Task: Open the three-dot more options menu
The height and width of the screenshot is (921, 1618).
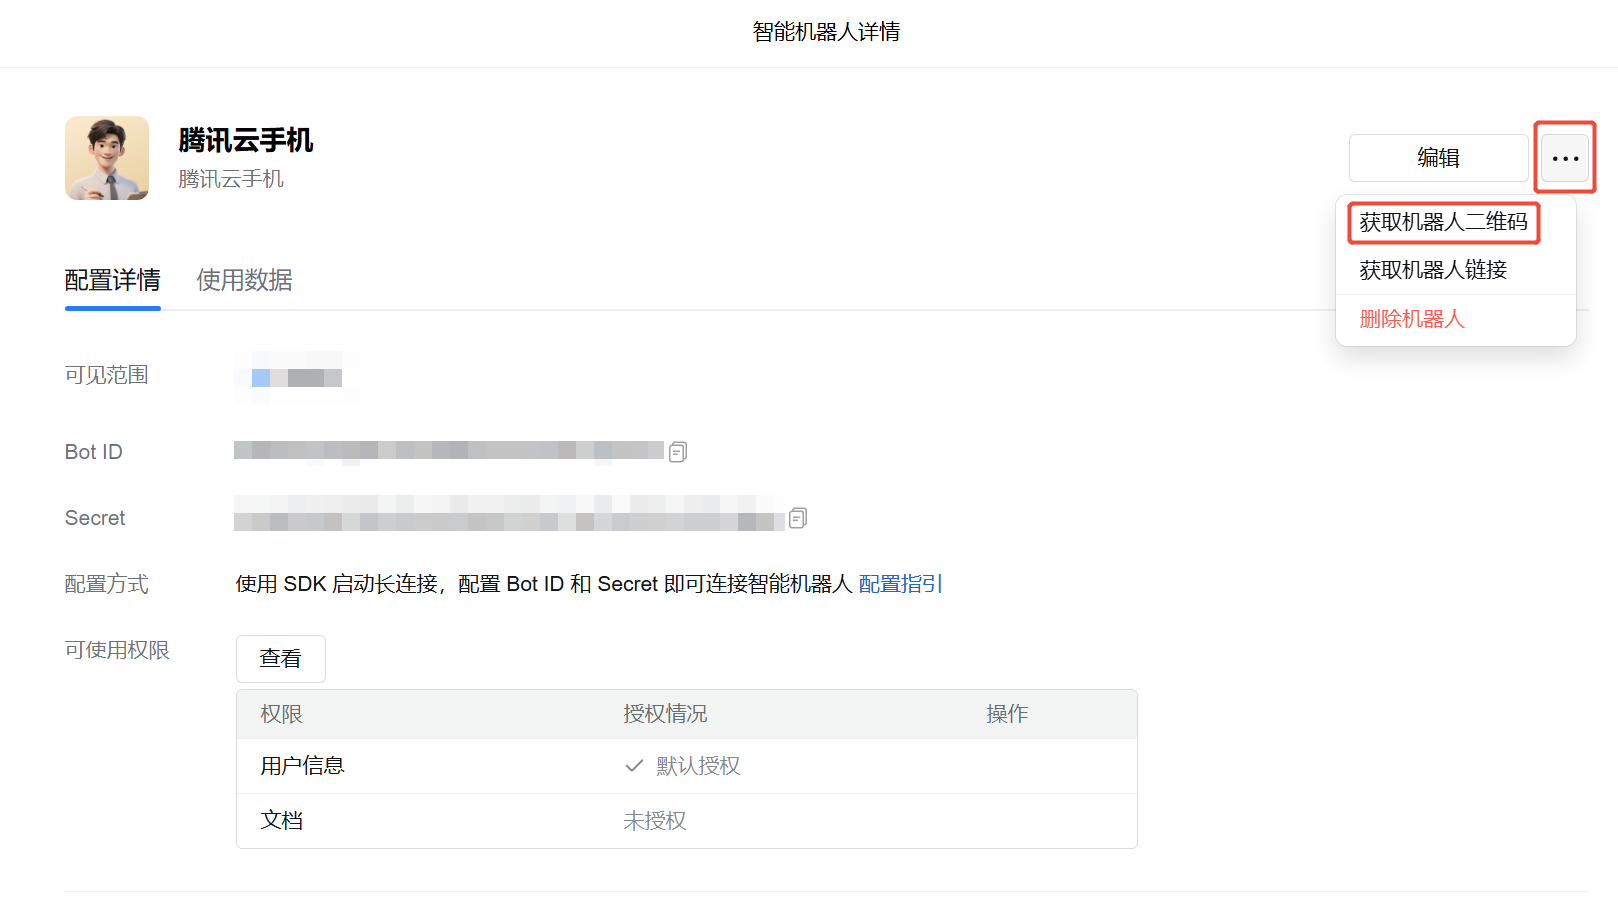Action: click(1565, 158)
